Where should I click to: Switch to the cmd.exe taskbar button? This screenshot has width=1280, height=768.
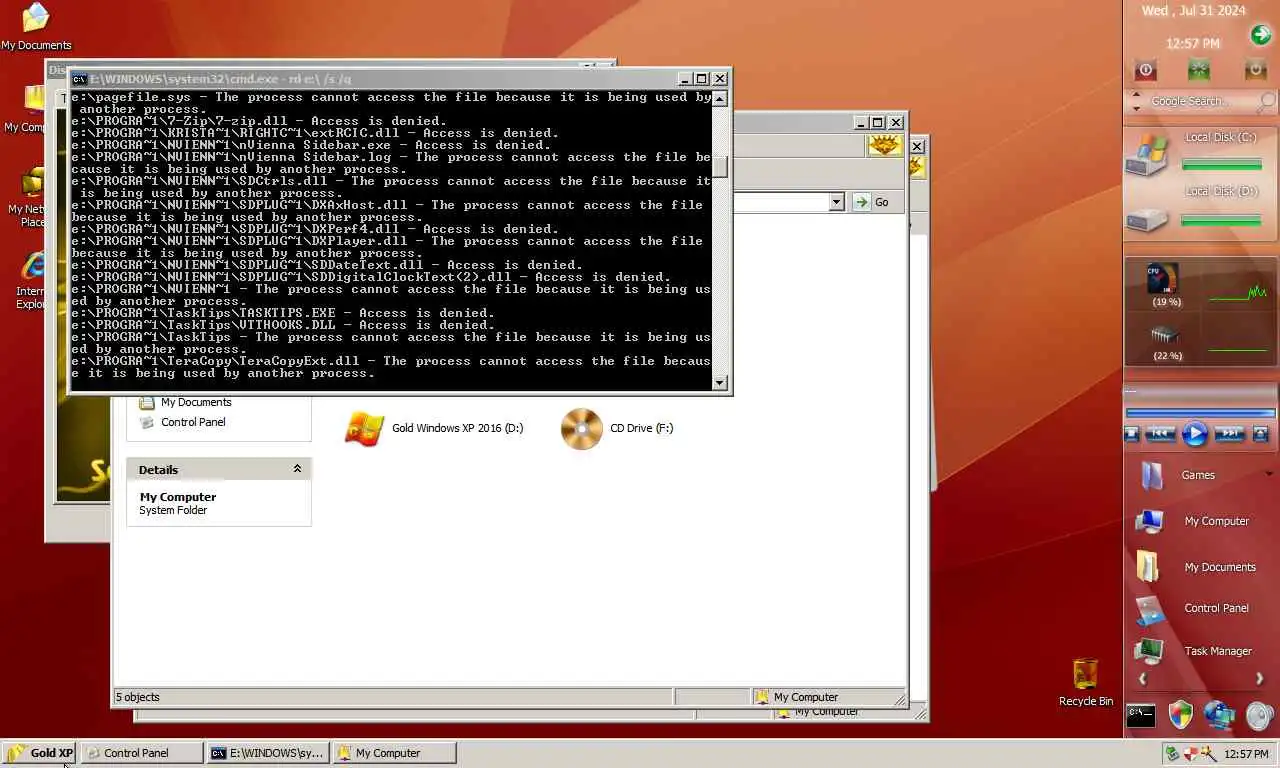click(268, 753)
